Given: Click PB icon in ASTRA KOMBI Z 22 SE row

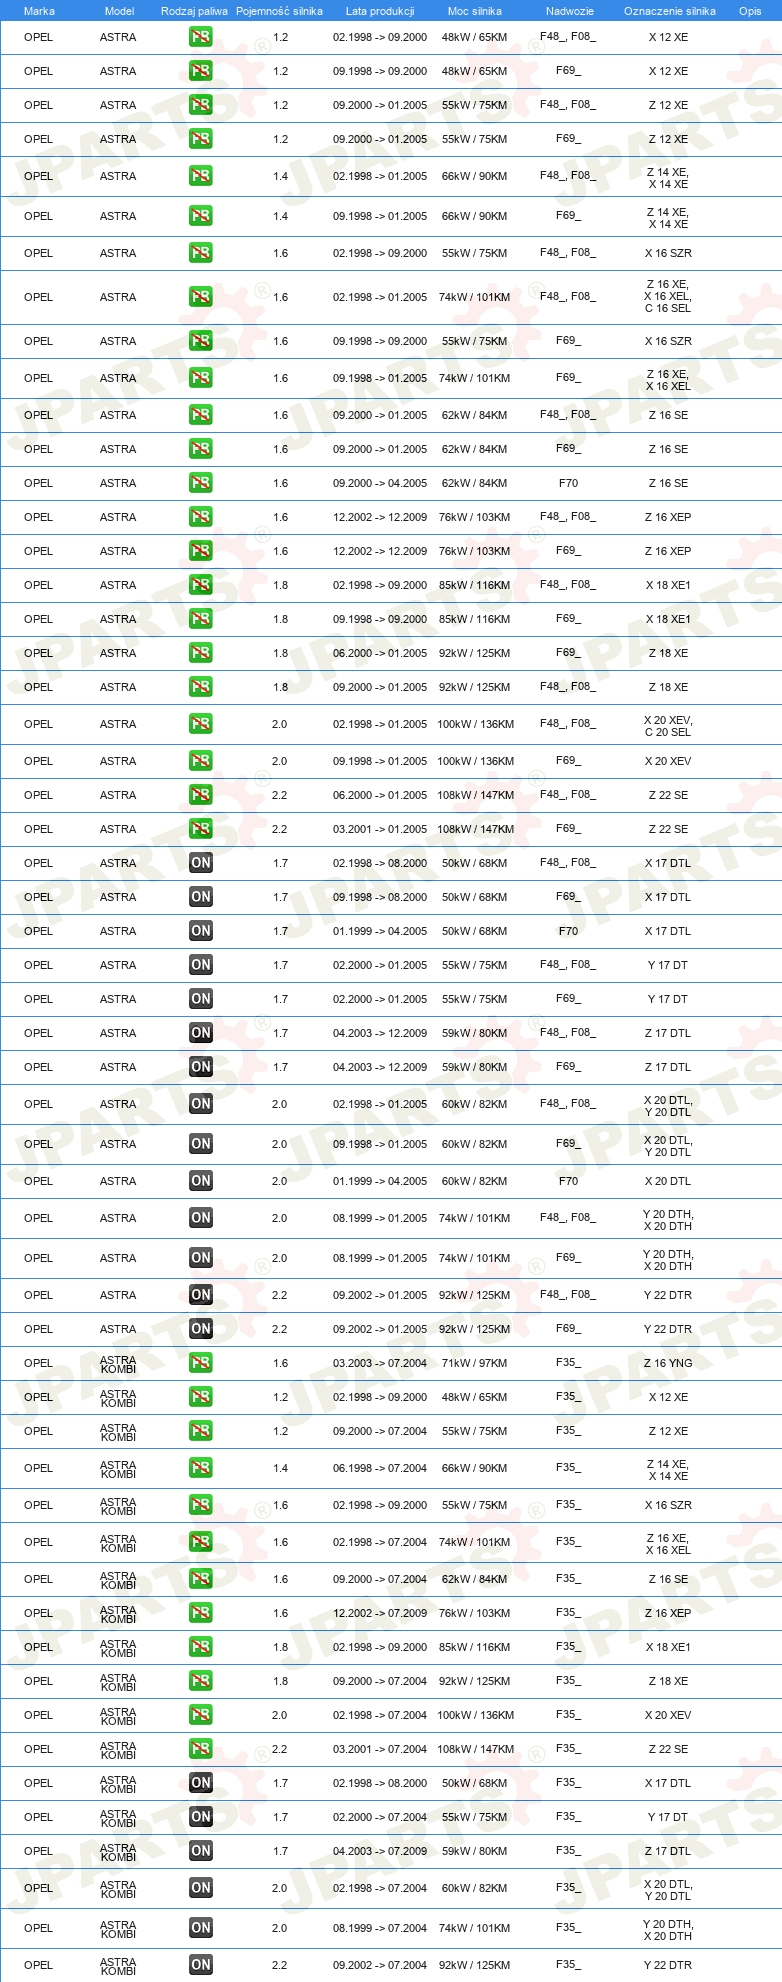Looking at the screenshot, I should 201,1749.
